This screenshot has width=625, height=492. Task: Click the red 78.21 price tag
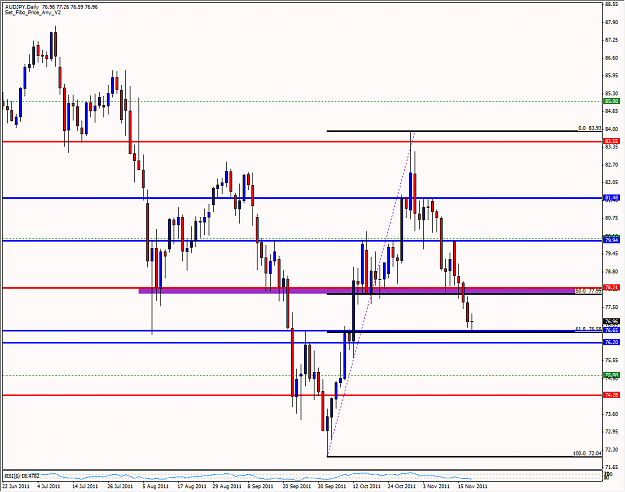(x=612, y=287)
